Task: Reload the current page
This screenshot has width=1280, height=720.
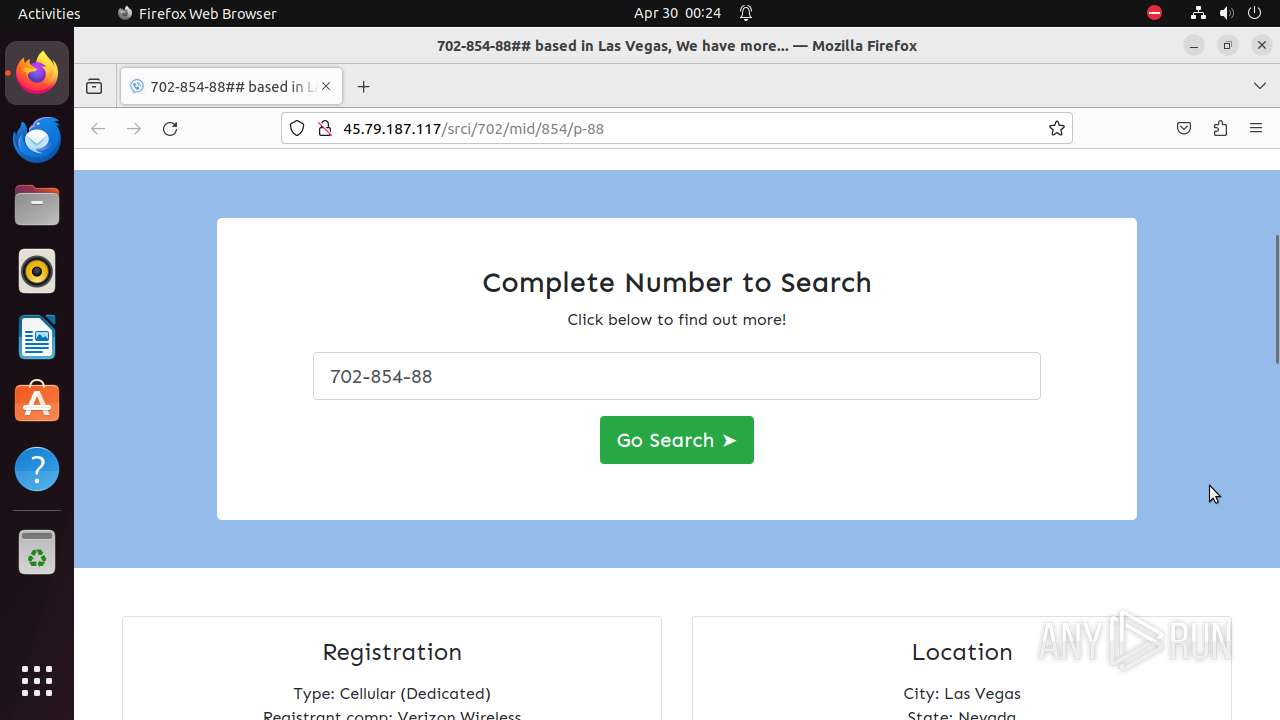Action: [170, 128]
